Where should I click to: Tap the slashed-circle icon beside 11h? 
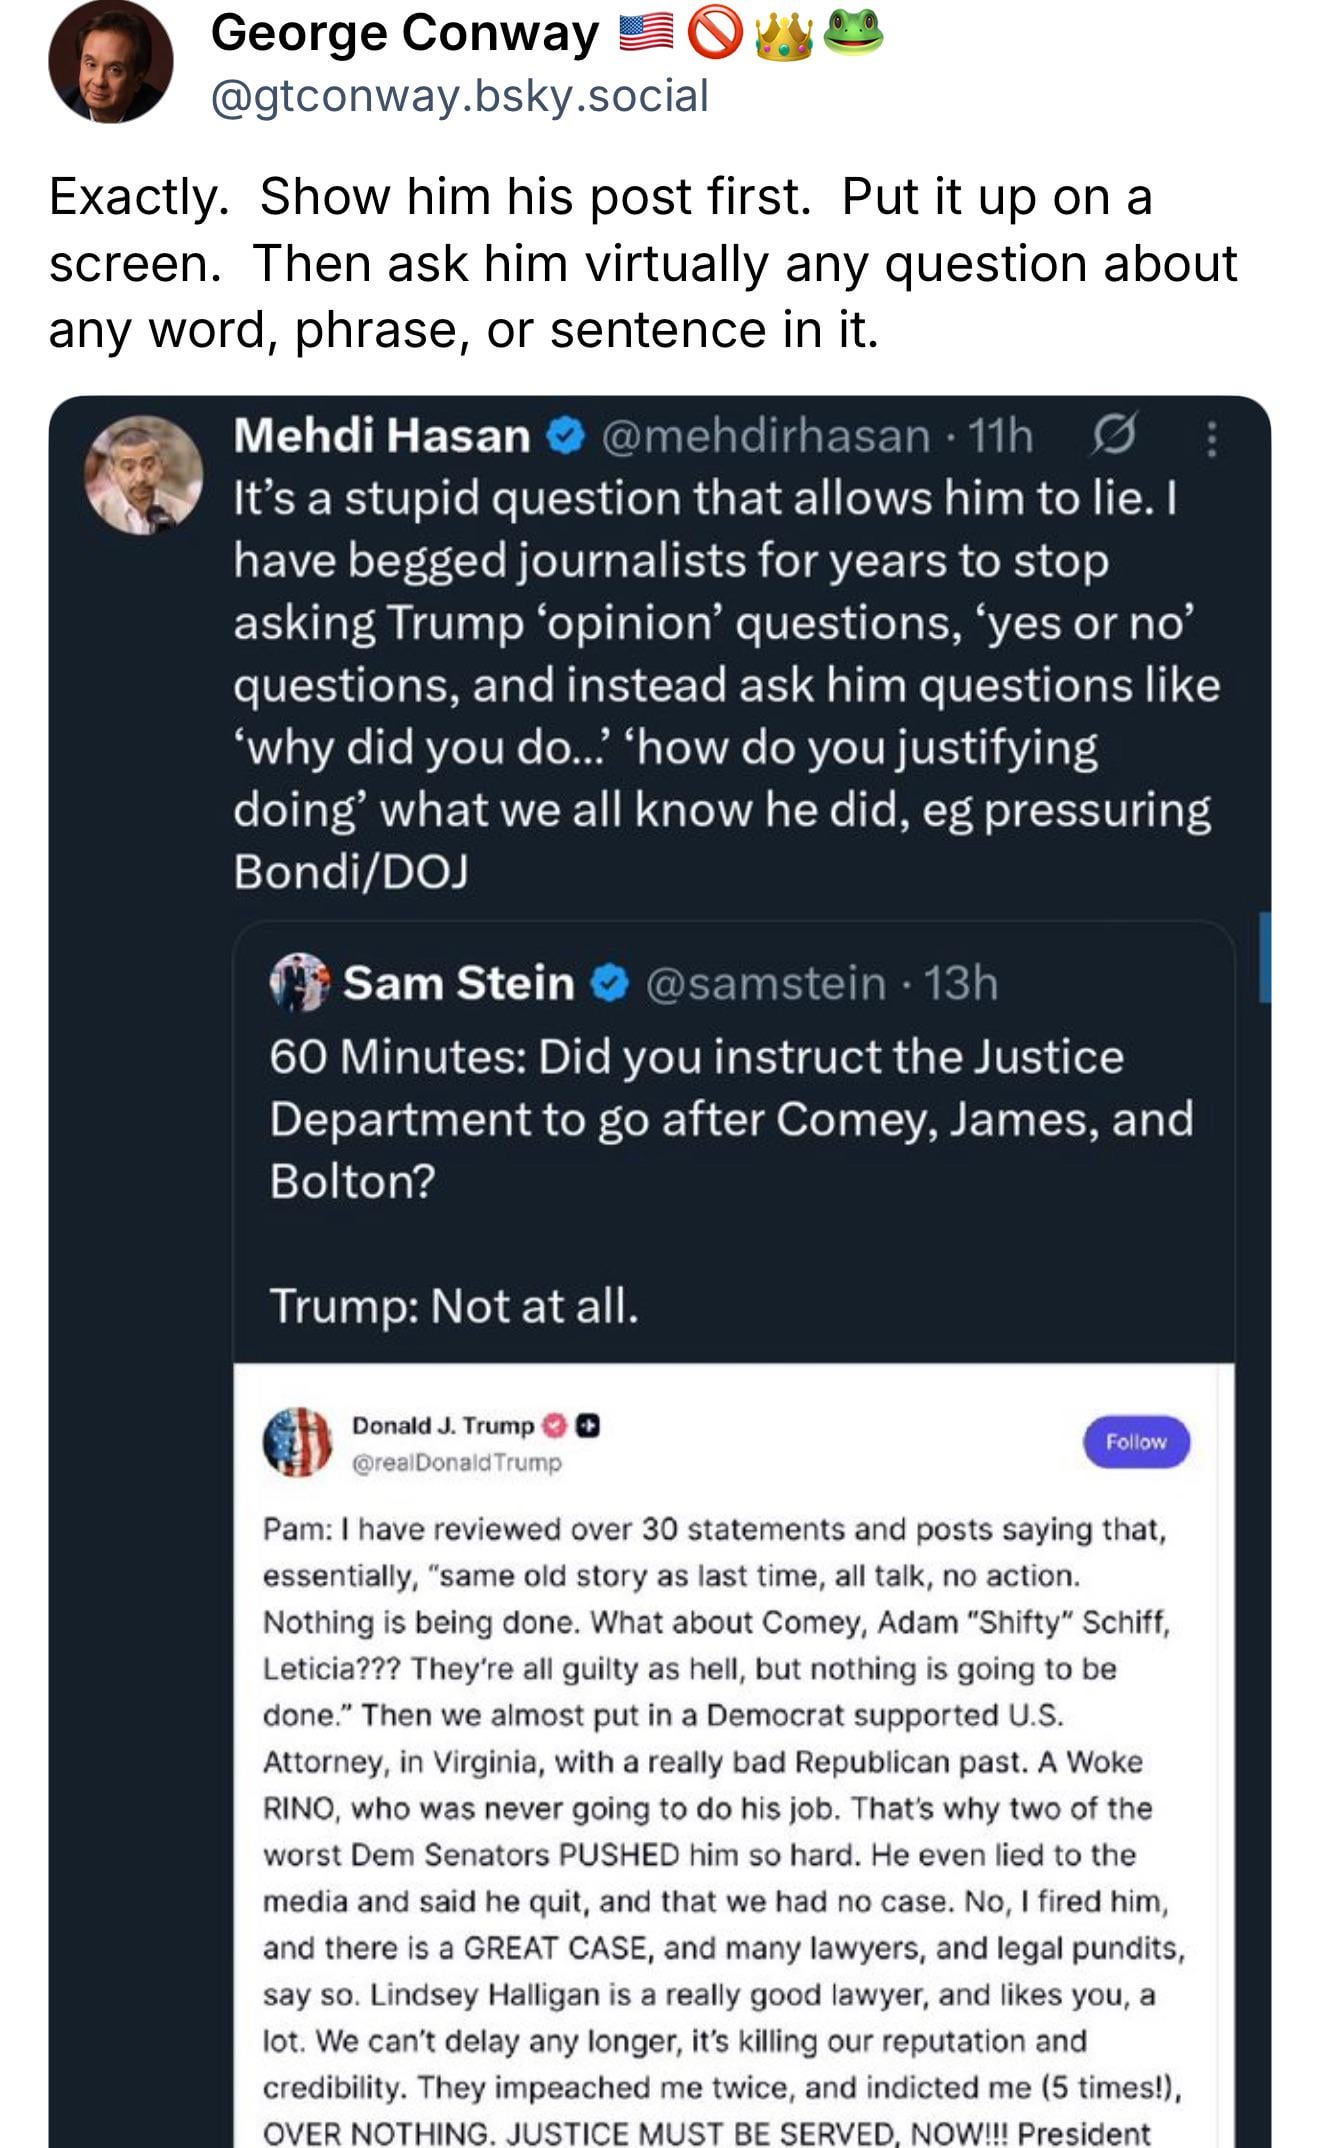coord(1112,436)
